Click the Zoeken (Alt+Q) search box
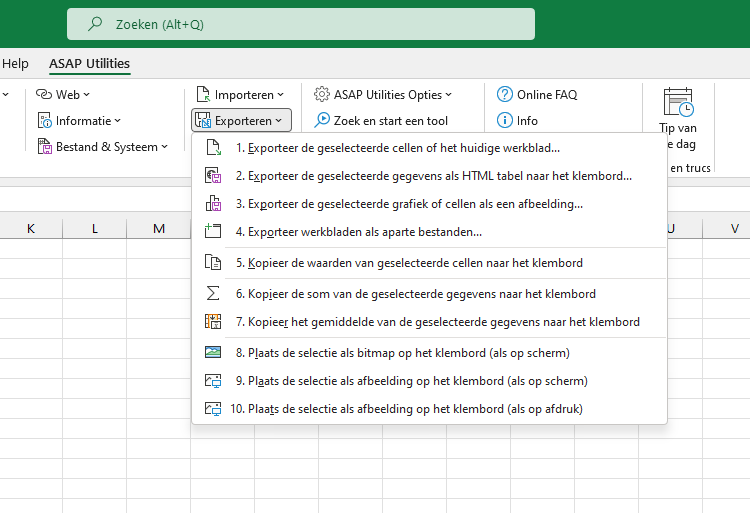 pos(301,24)
